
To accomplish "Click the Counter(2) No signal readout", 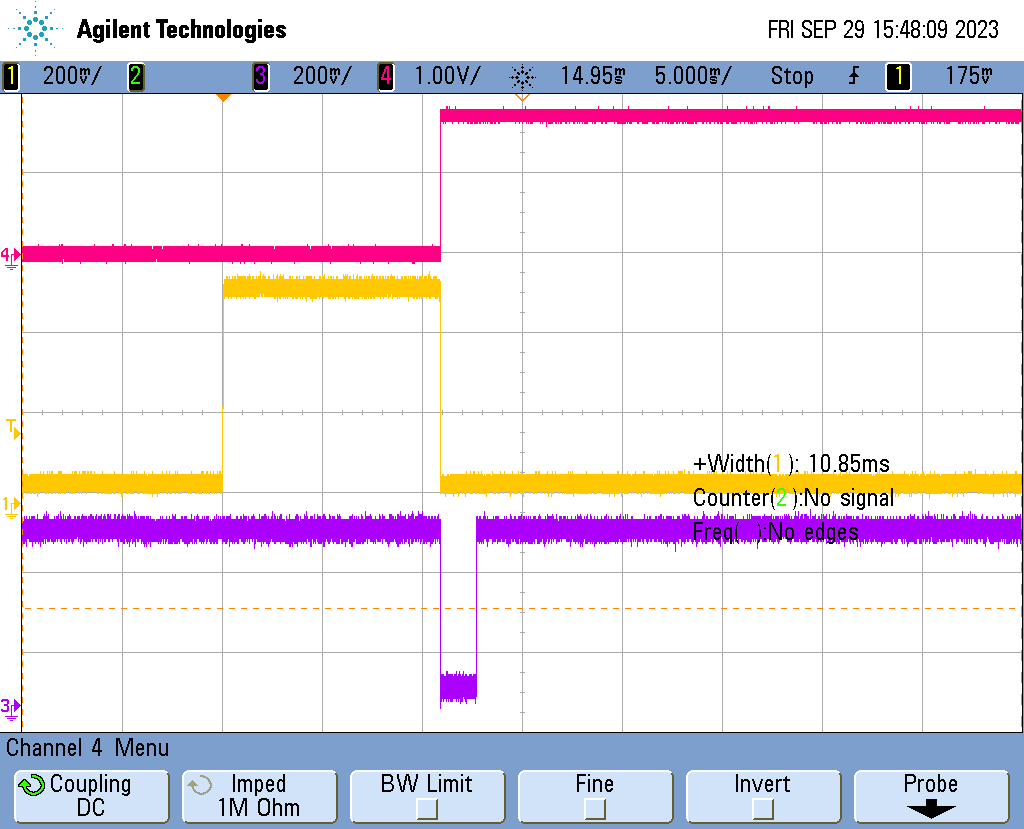I will pos(793,498).
